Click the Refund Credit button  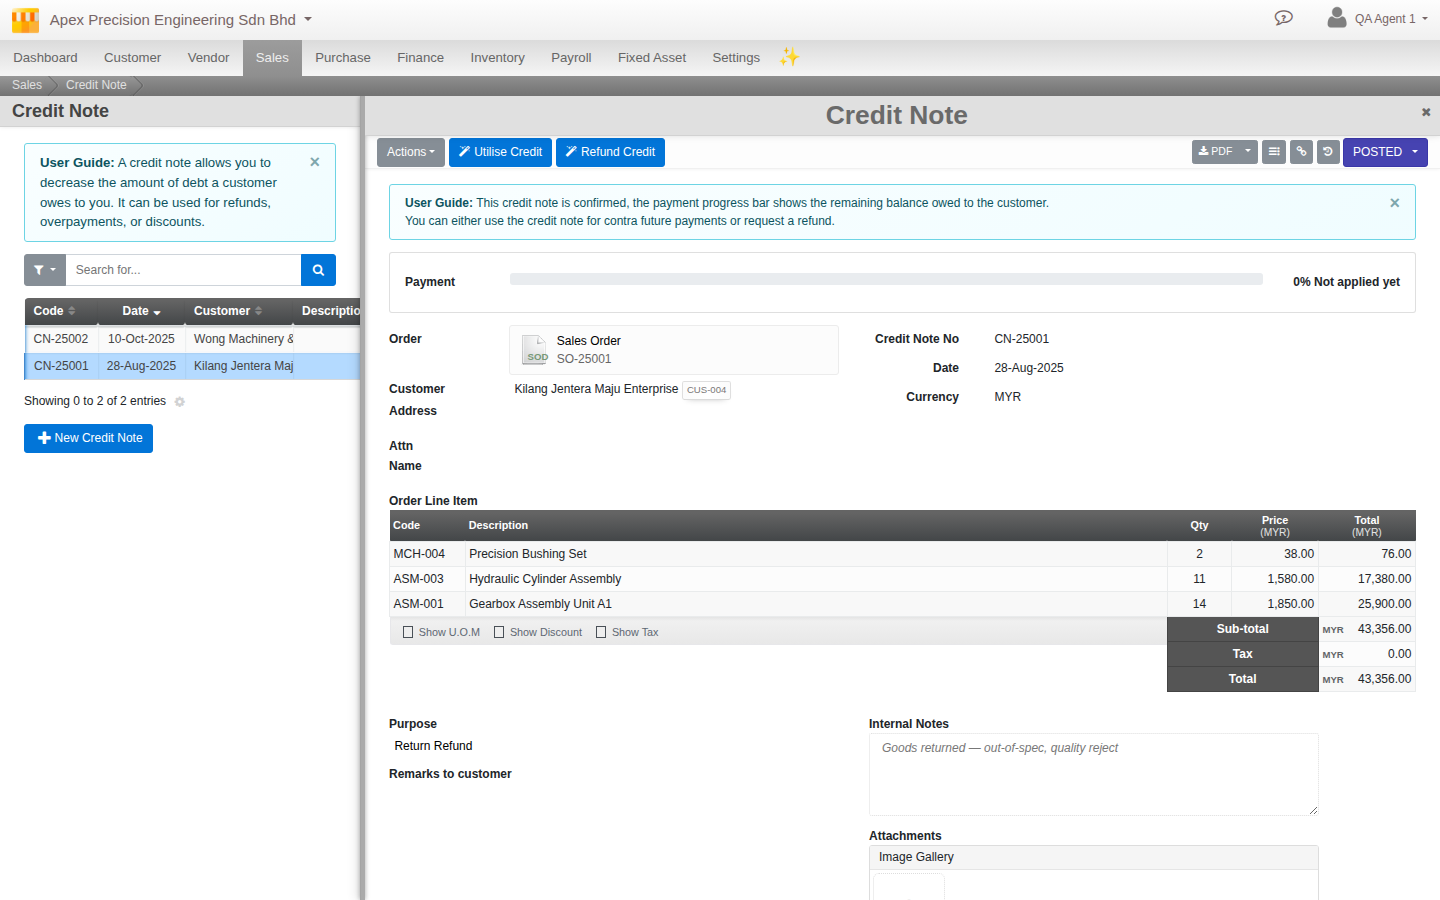tap(610, 152)
